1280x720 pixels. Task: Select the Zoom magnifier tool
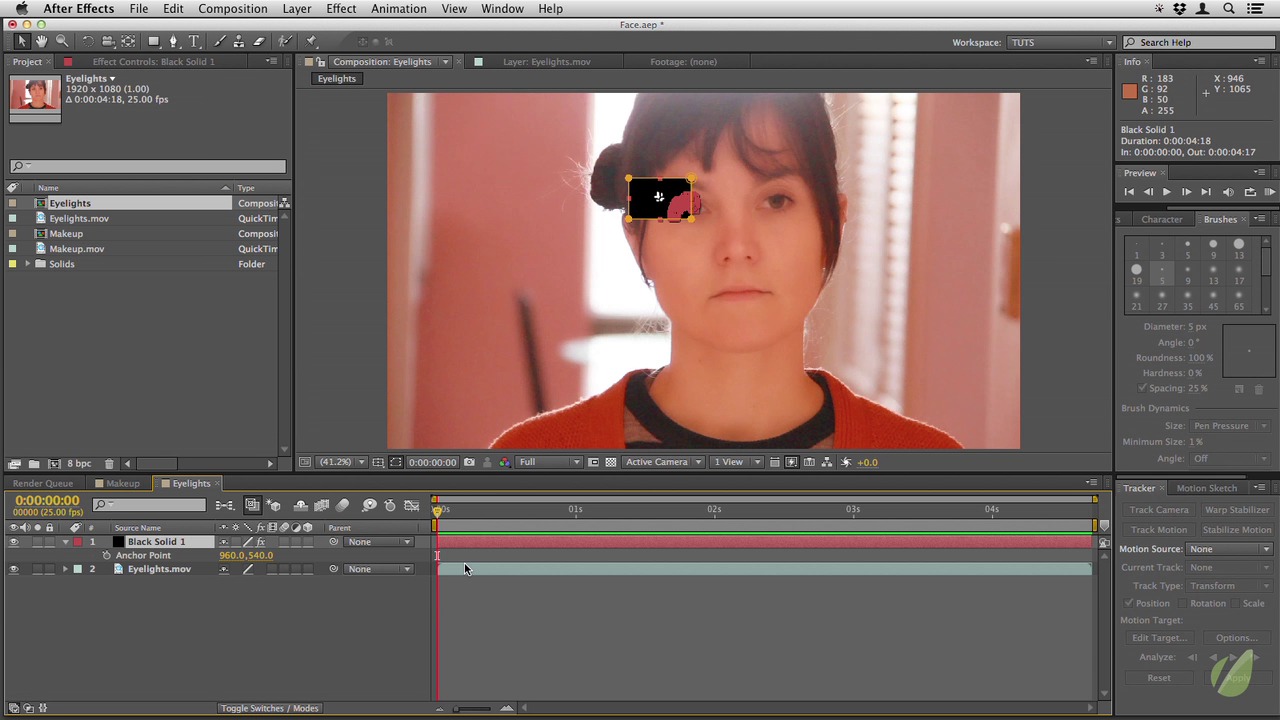tap(62, 41)
